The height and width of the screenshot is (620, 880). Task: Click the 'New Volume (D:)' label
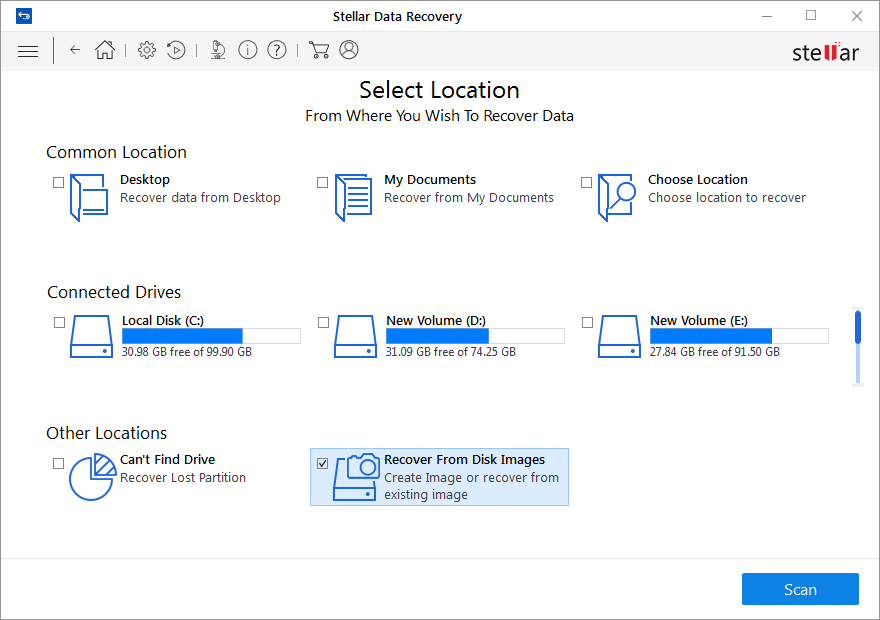coord(436,320)
